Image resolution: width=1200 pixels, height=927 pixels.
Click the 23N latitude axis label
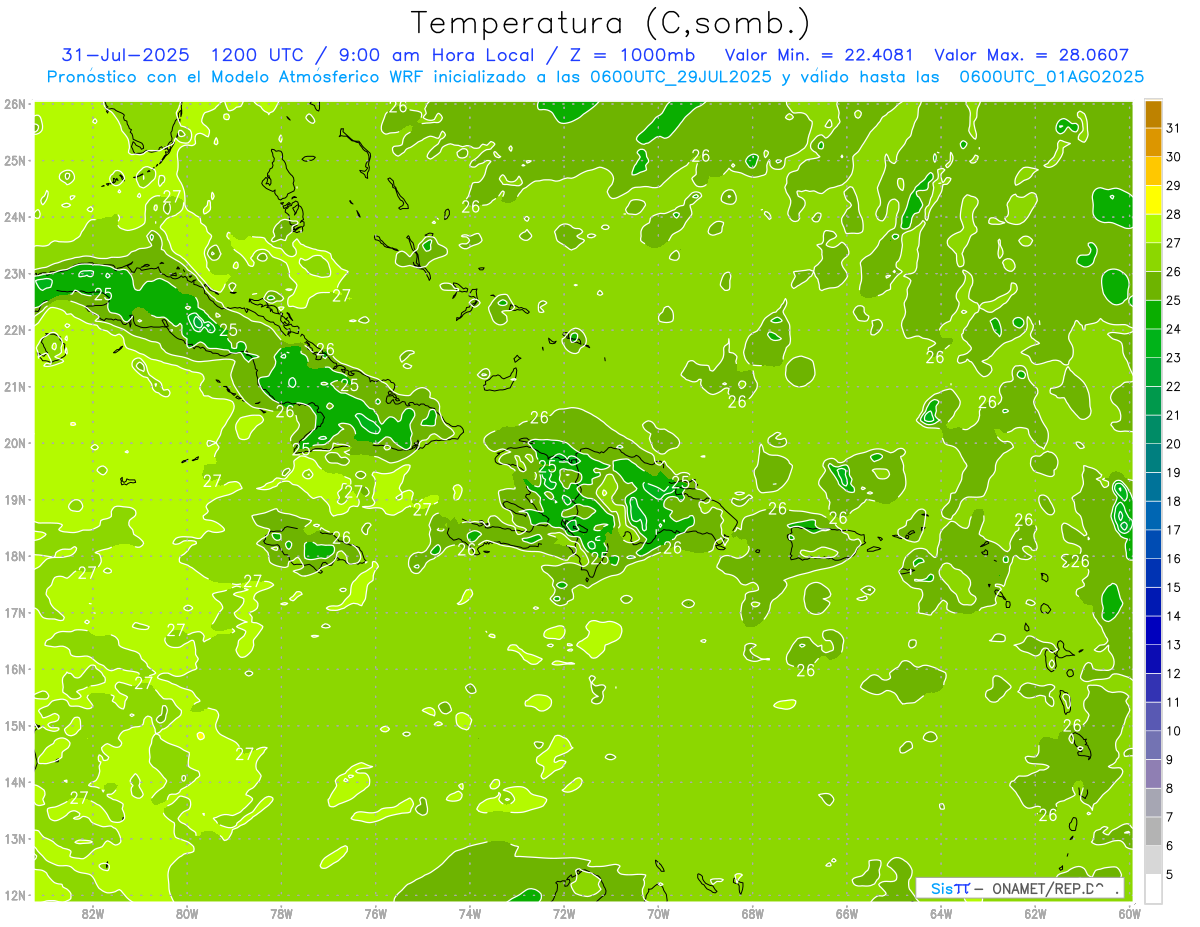click(x=14, y=273)
